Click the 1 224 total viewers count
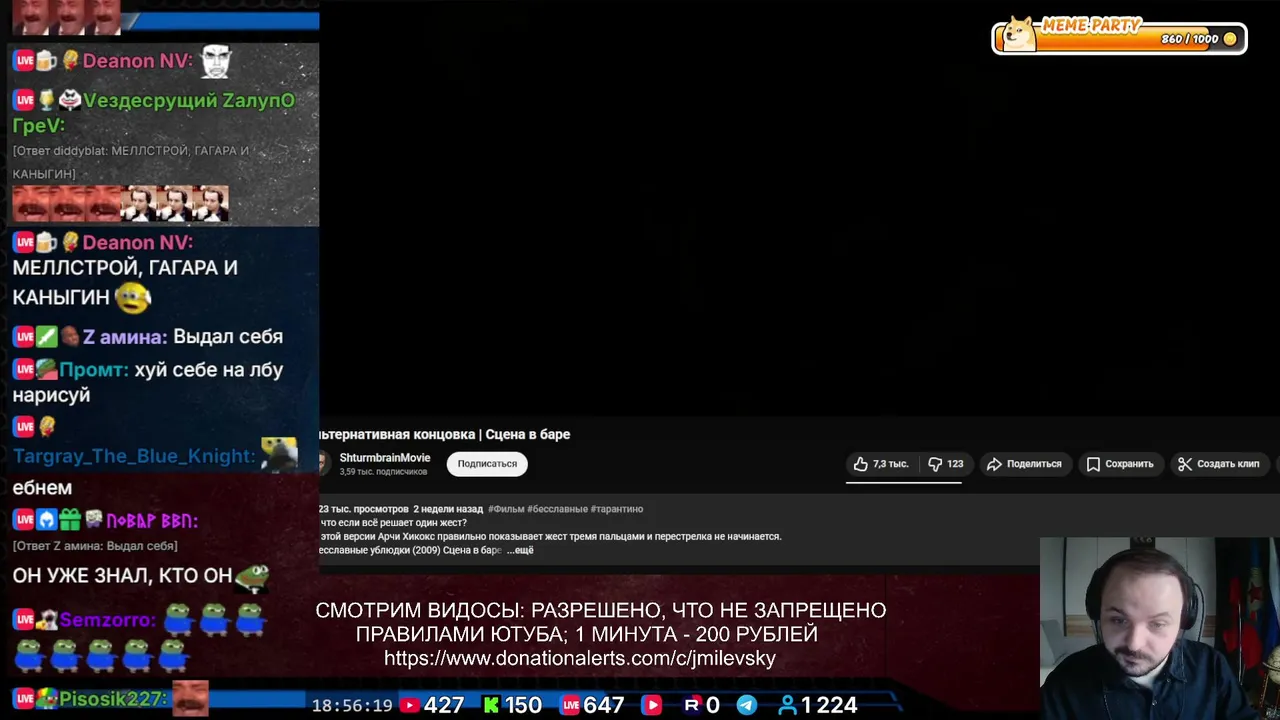The width and height of the screenshot is (1280, 720). tap(829, 706)
